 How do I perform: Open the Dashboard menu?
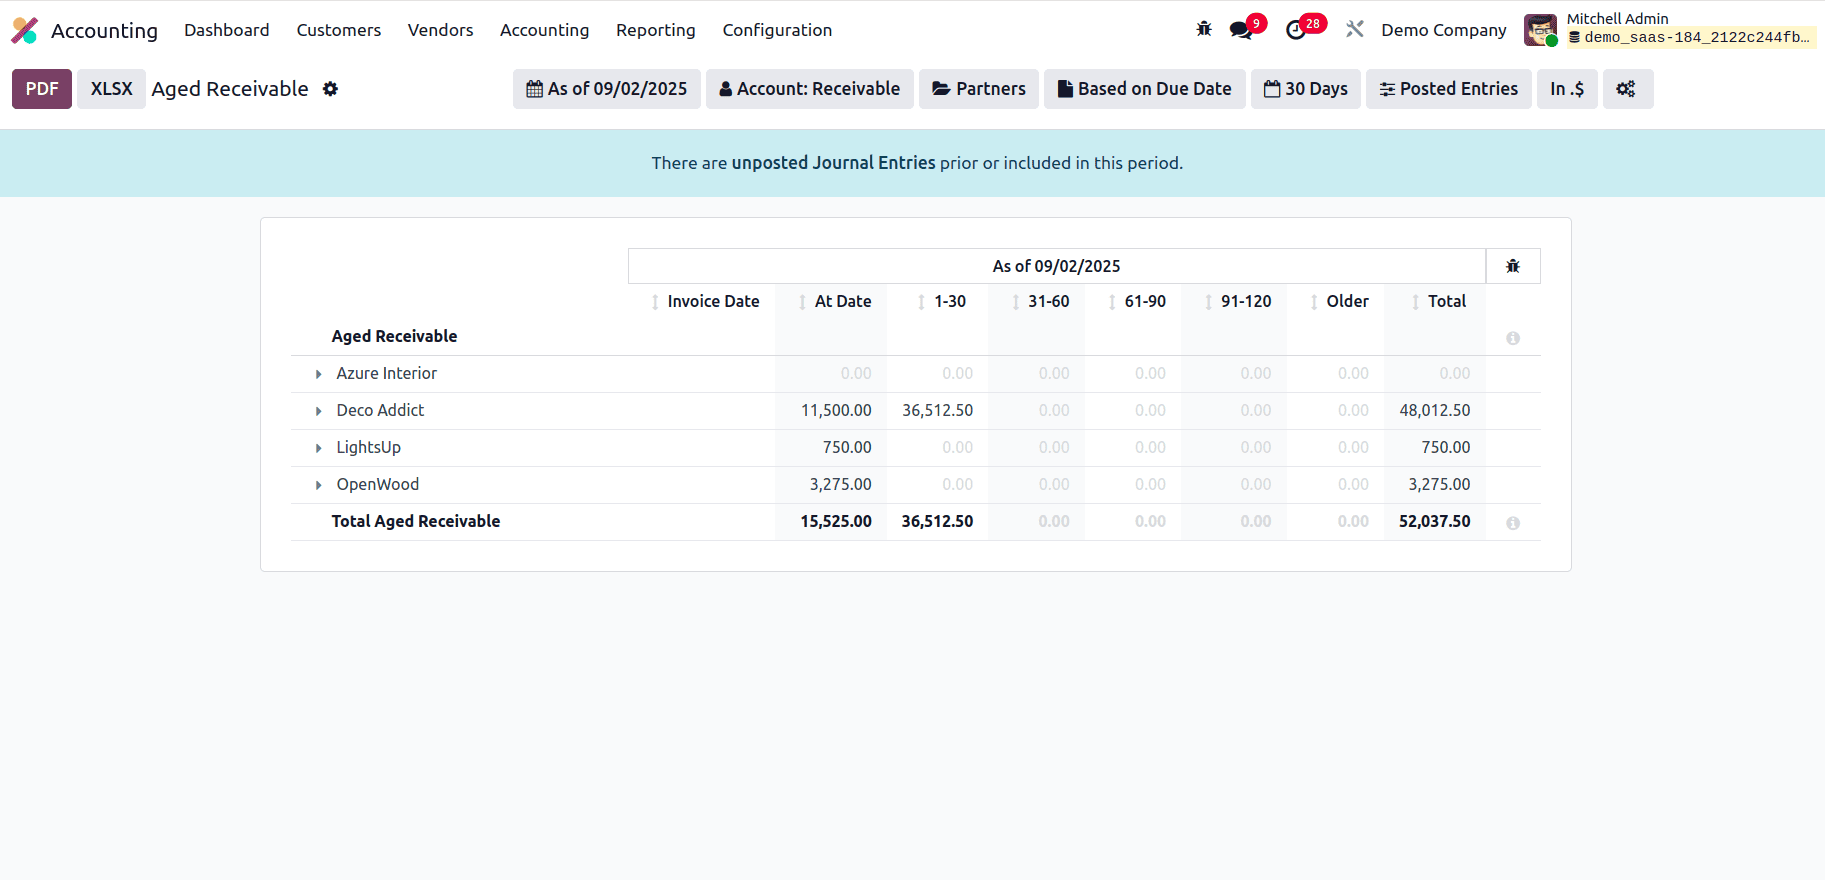tap(227, 30)
